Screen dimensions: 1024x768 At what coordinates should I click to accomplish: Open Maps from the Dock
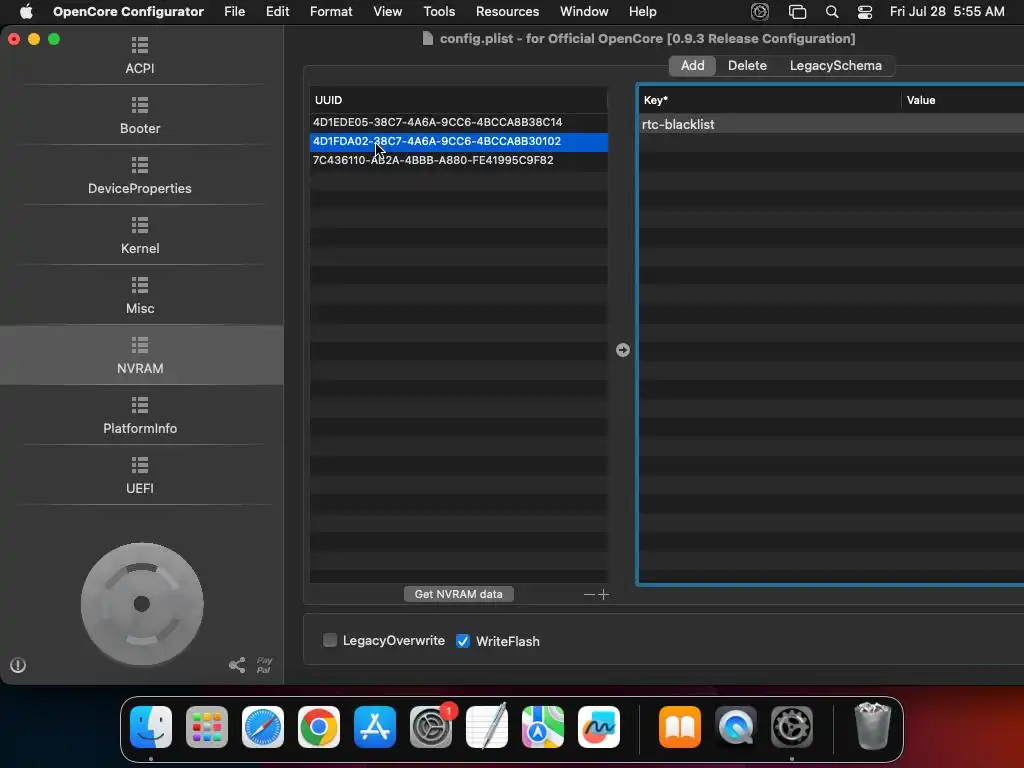coord(543,727)
